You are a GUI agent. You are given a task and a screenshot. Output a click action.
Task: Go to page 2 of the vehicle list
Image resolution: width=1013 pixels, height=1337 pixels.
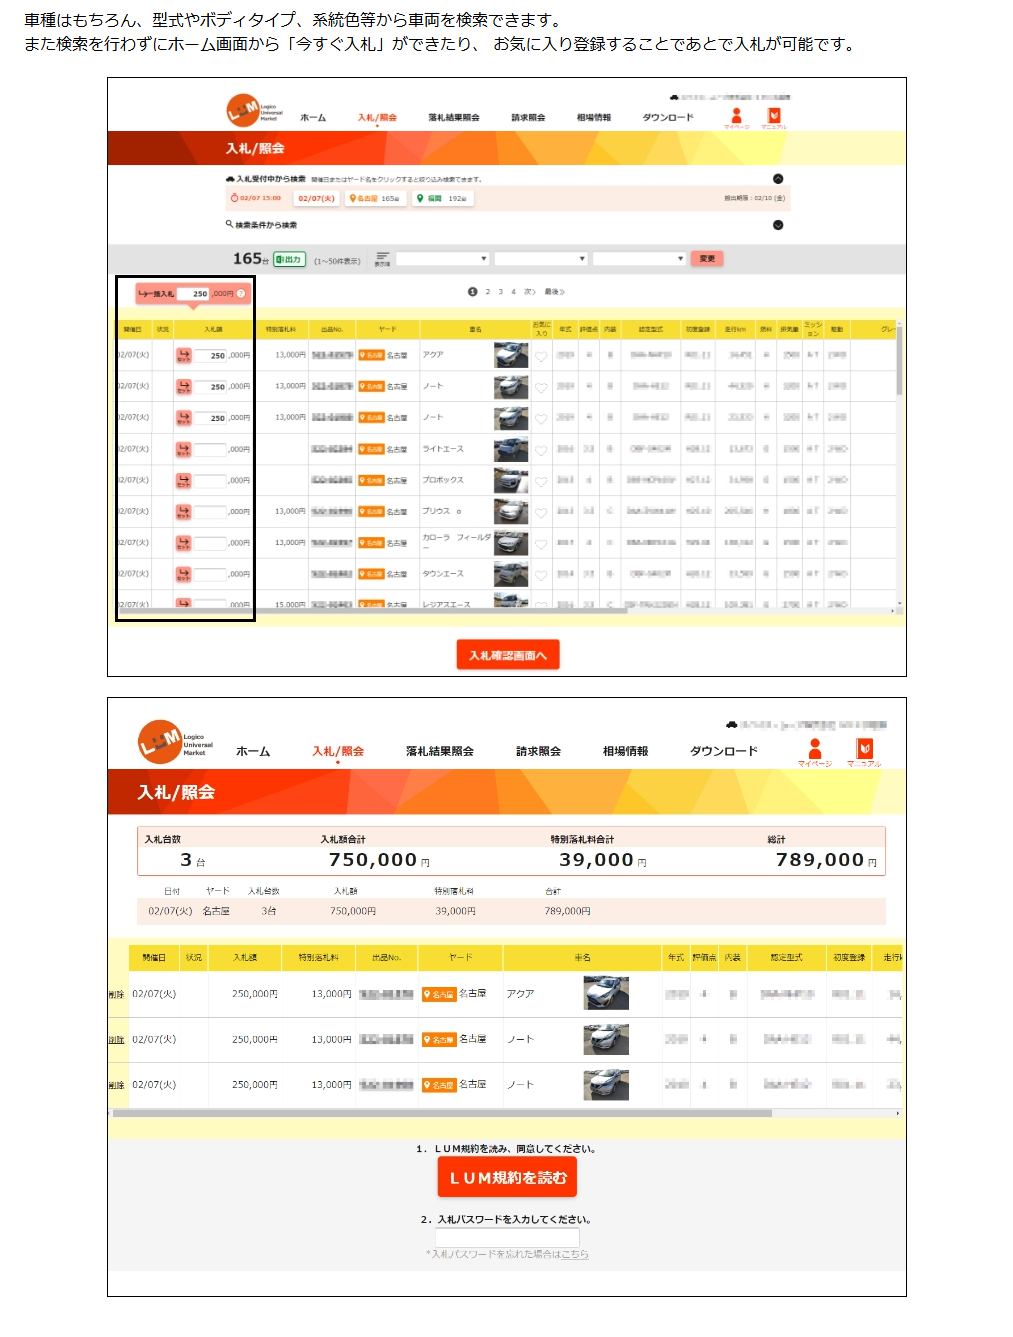[488, 292]
